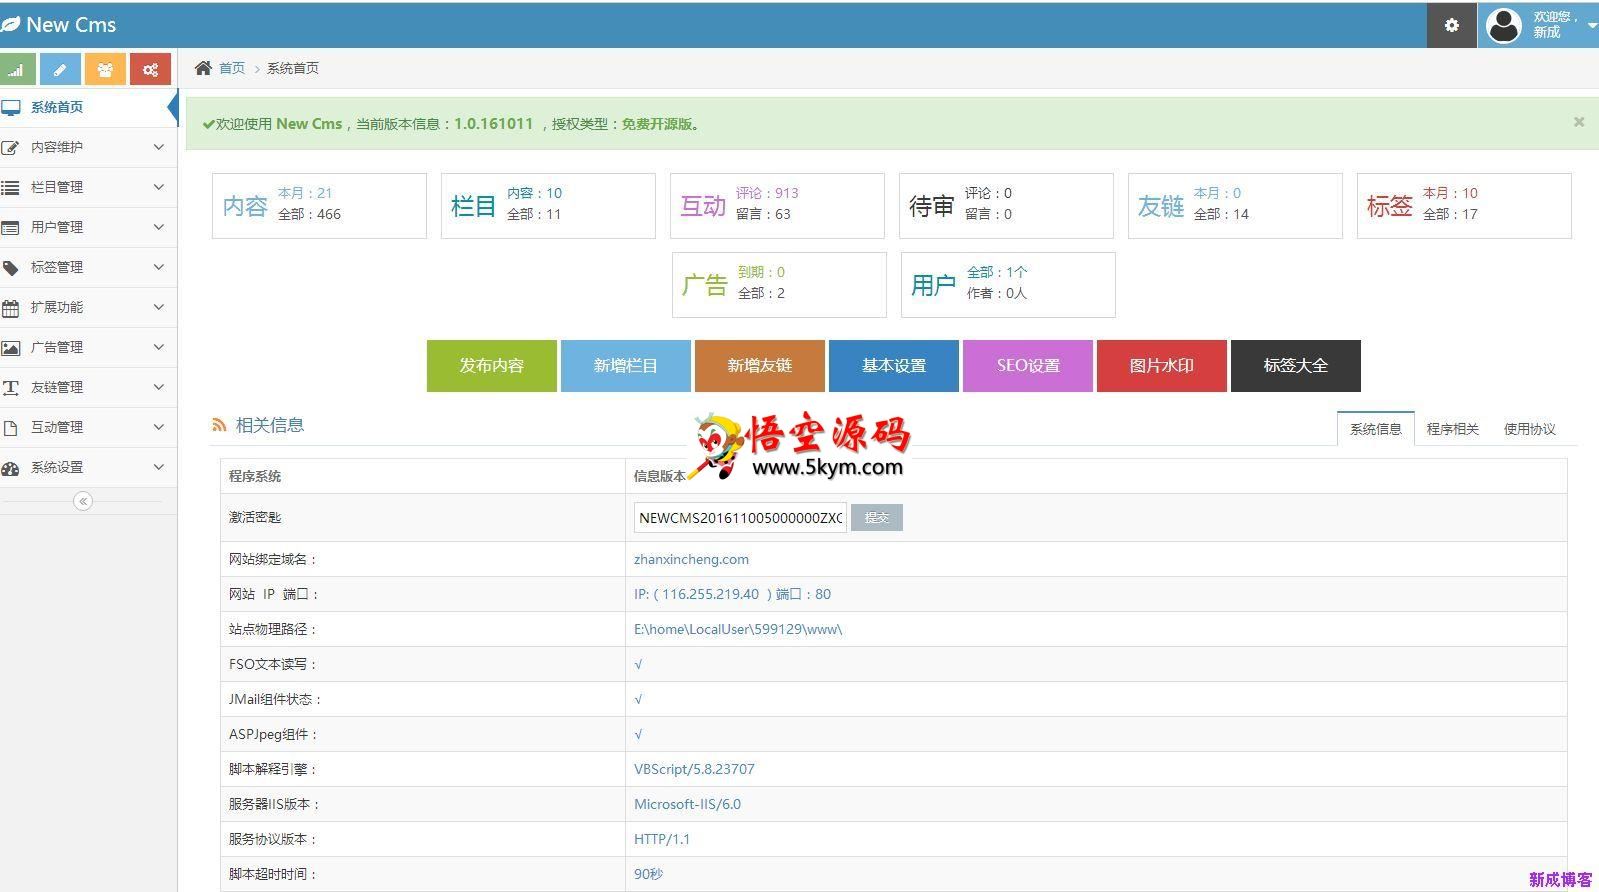1599x892 pixels.
Task: Click the VBScript/5.8.23707 value
Action: click(x=694, y=769)
